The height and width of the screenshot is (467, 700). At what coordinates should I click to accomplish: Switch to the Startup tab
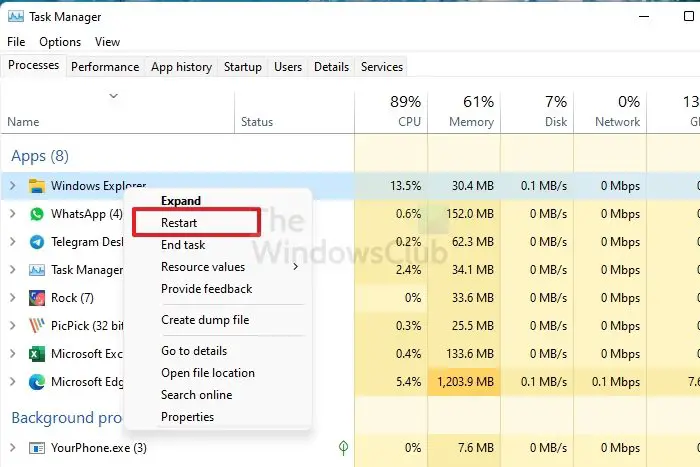pos(243,67)
